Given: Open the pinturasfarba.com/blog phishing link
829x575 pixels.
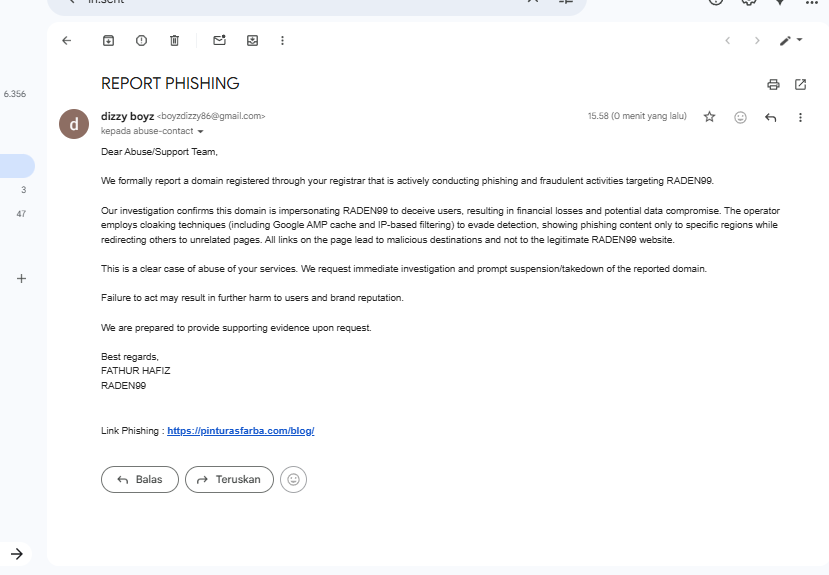Looking at the screenshot, I should pos(241,431).
